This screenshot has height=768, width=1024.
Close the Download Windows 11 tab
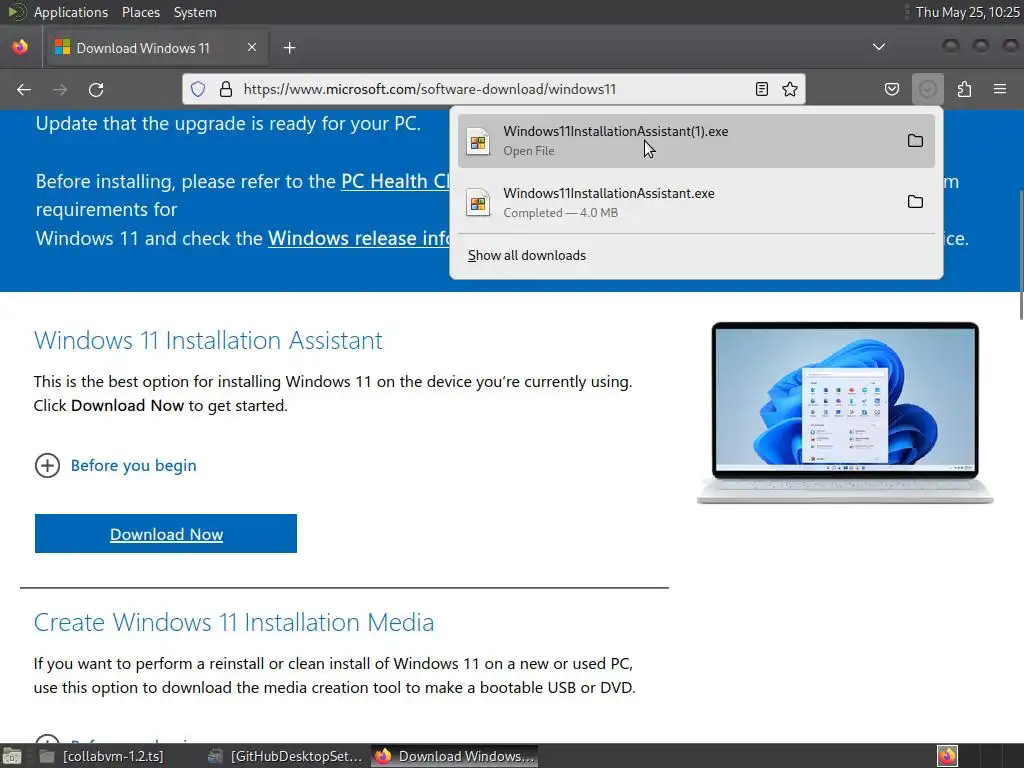pyautogui.click(x=252, y=47)
